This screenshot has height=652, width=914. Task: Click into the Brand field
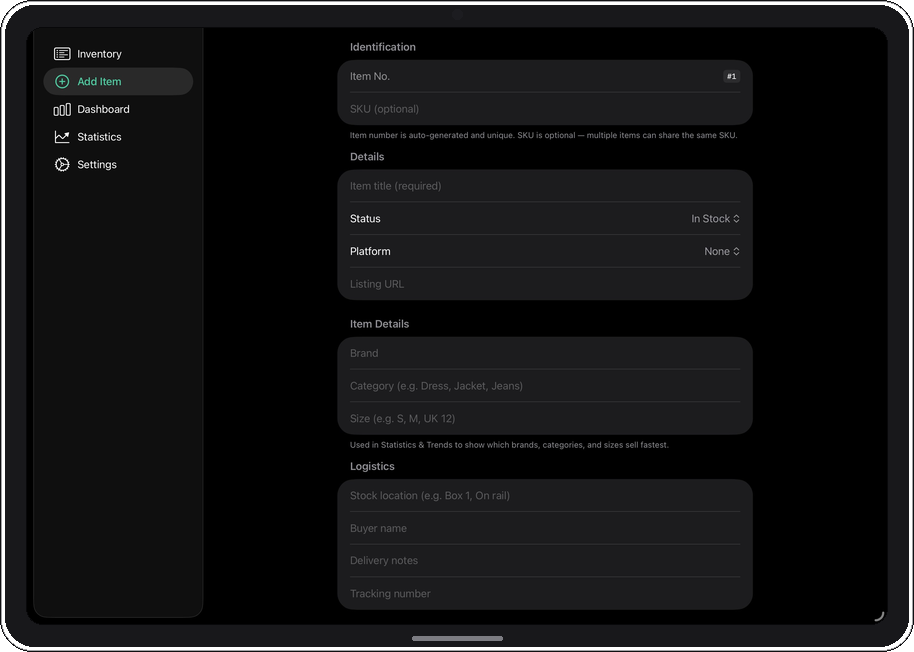pyautogui.click(x=545, y=353)
